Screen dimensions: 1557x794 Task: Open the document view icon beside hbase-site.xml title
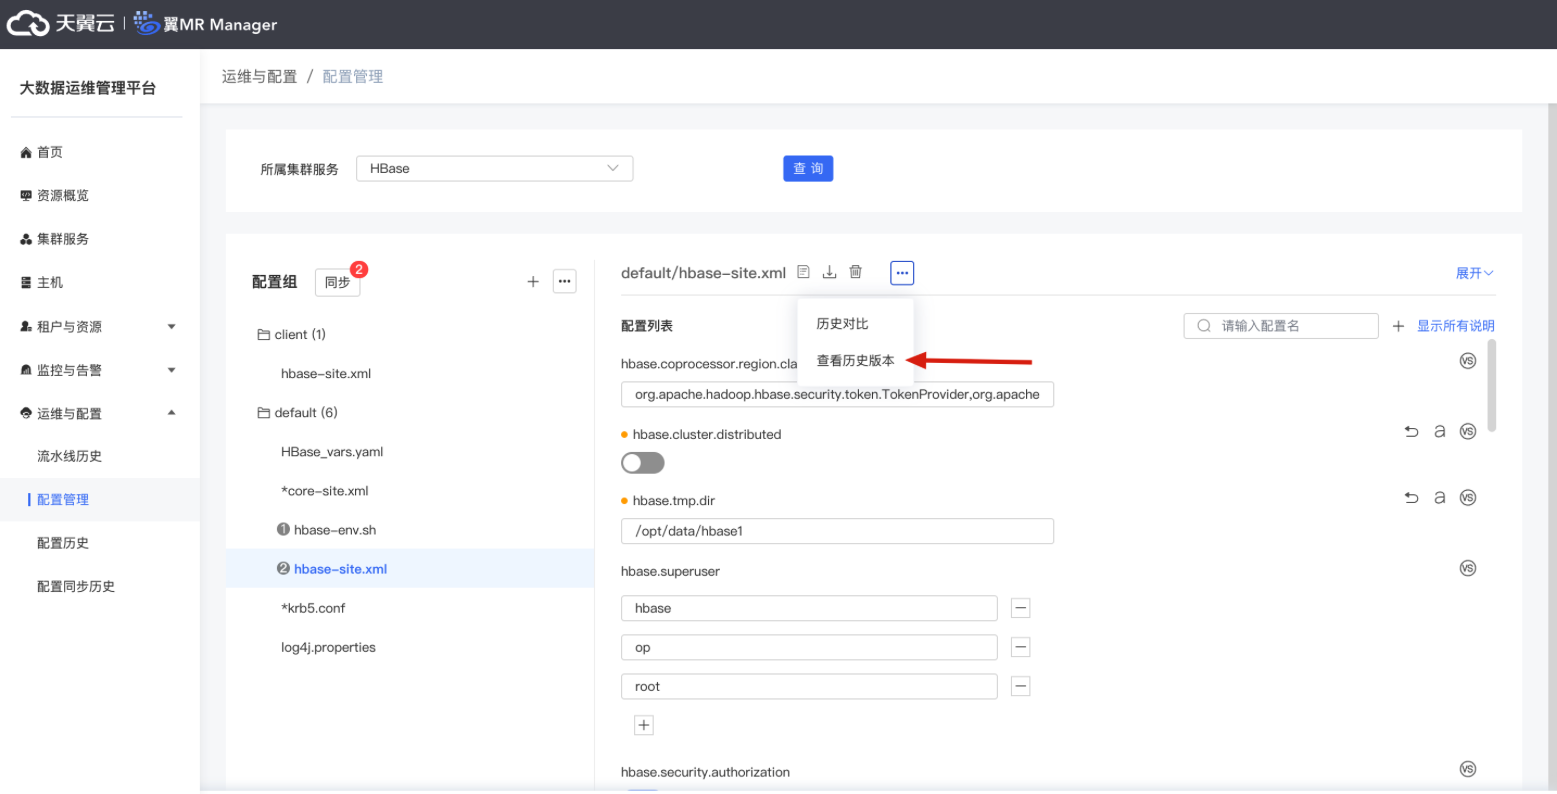pos(803,272)
